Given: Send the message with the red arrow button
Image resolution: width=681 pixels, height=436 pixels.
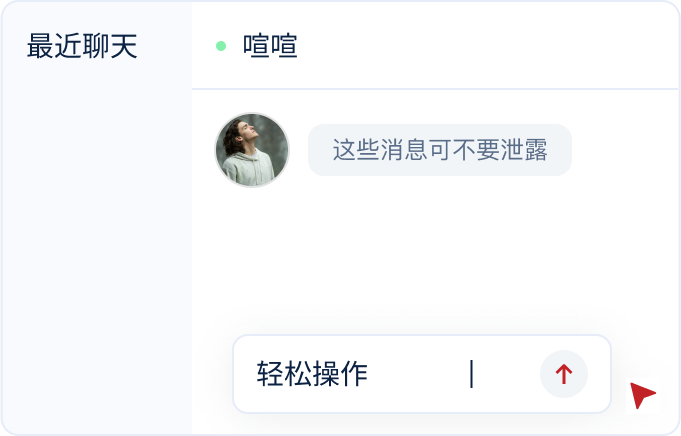Looking at the screenshot, I should (x=564, y=374).
